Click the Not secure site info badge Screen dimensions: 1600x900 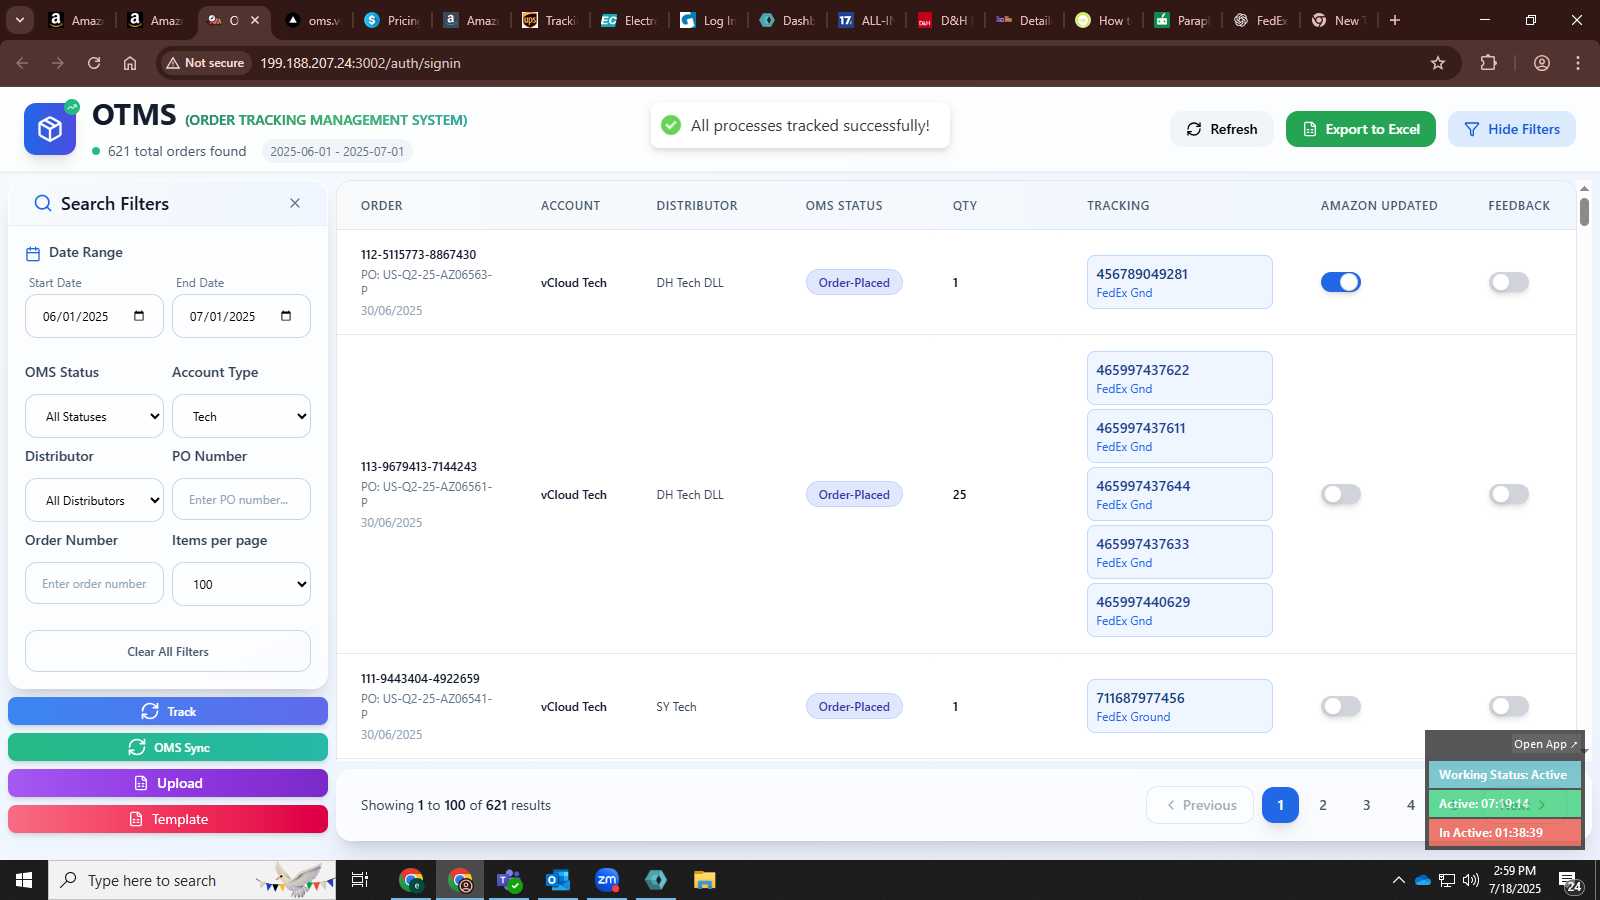206,63
